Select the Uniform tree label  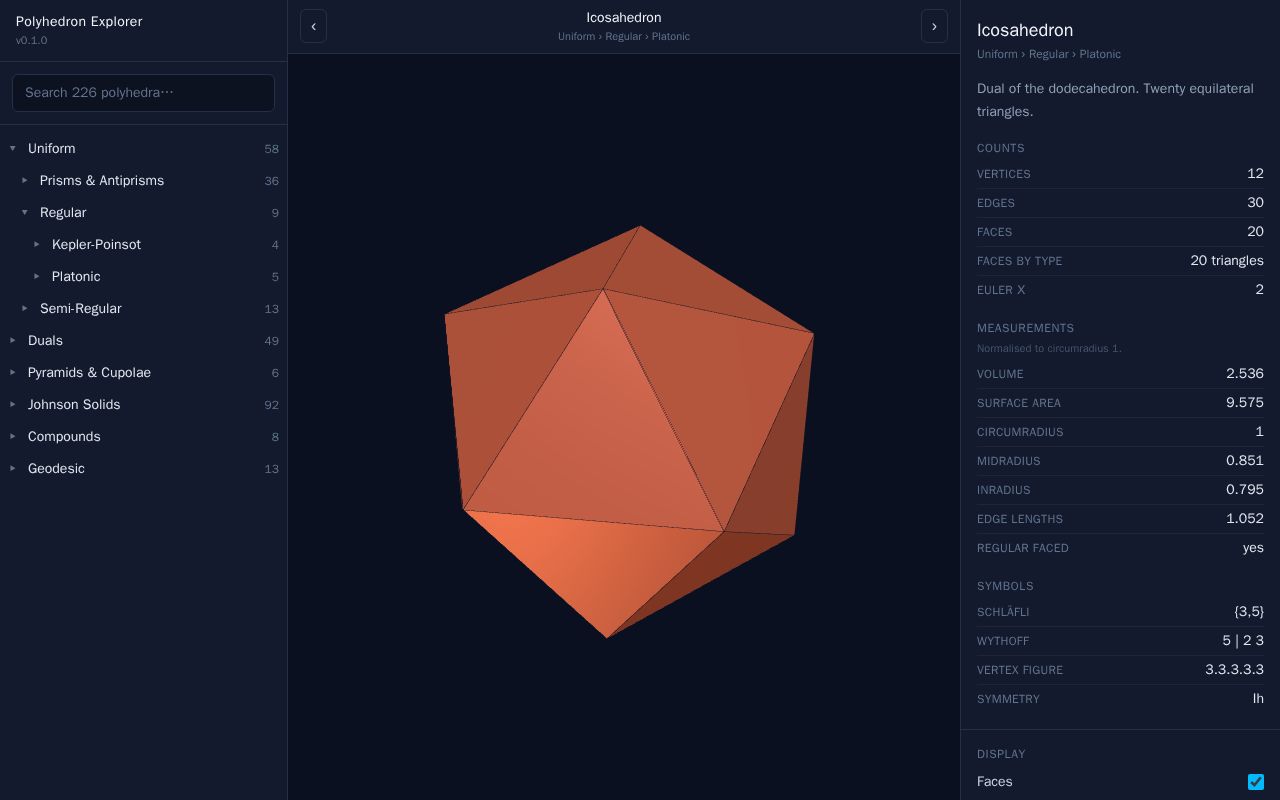coord(52,149)
